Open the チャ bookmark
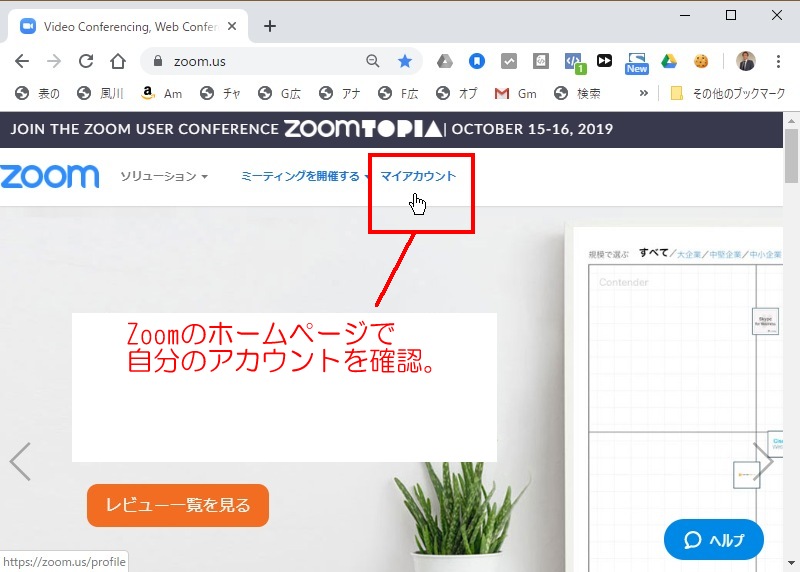The width and height of the screenshot is (800, 572). tap(220, 93)
